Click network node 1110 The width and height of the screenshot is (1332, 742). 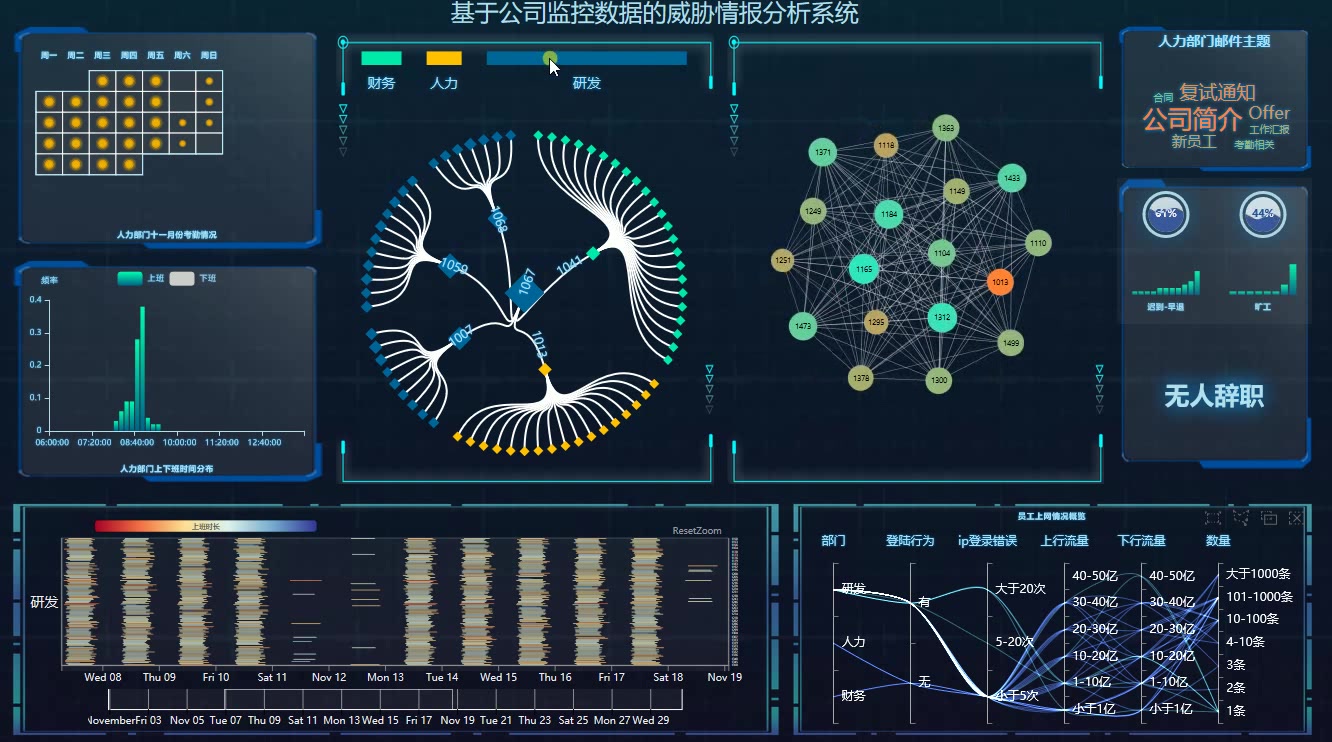tap(1038, 243)
